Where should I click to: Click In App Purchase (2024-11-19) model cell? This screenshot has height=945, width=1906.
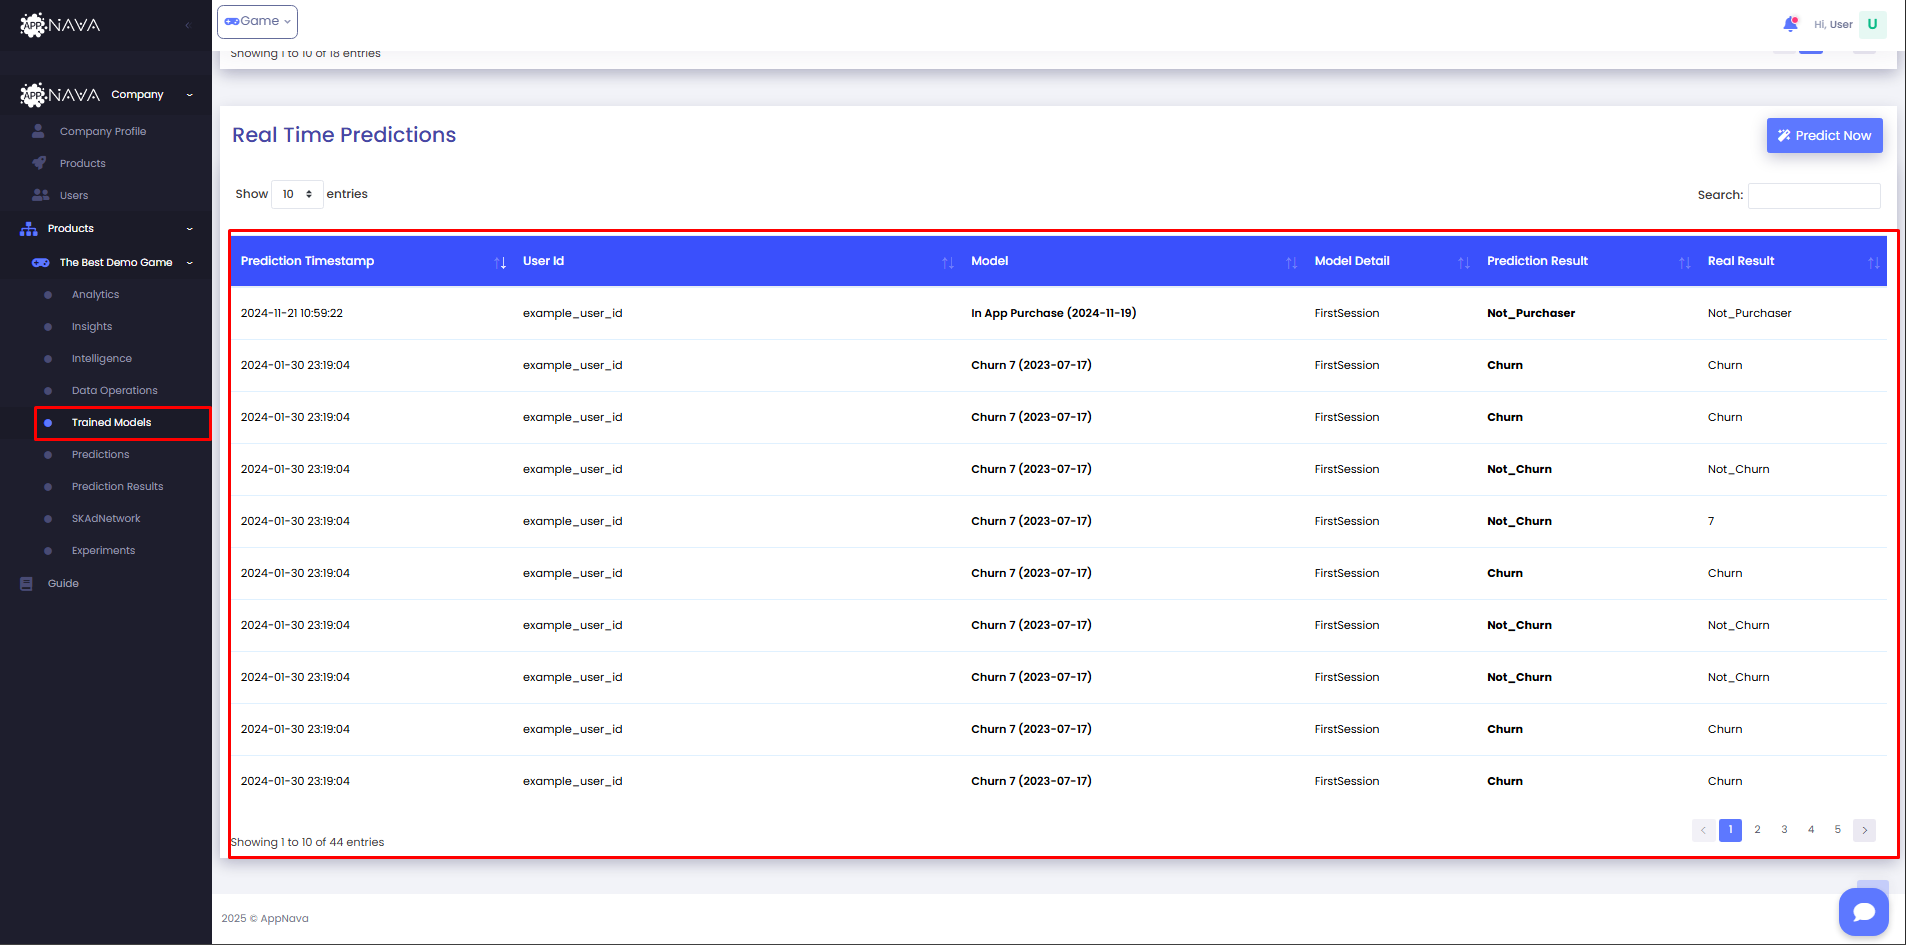click(x=1053, y=313)
